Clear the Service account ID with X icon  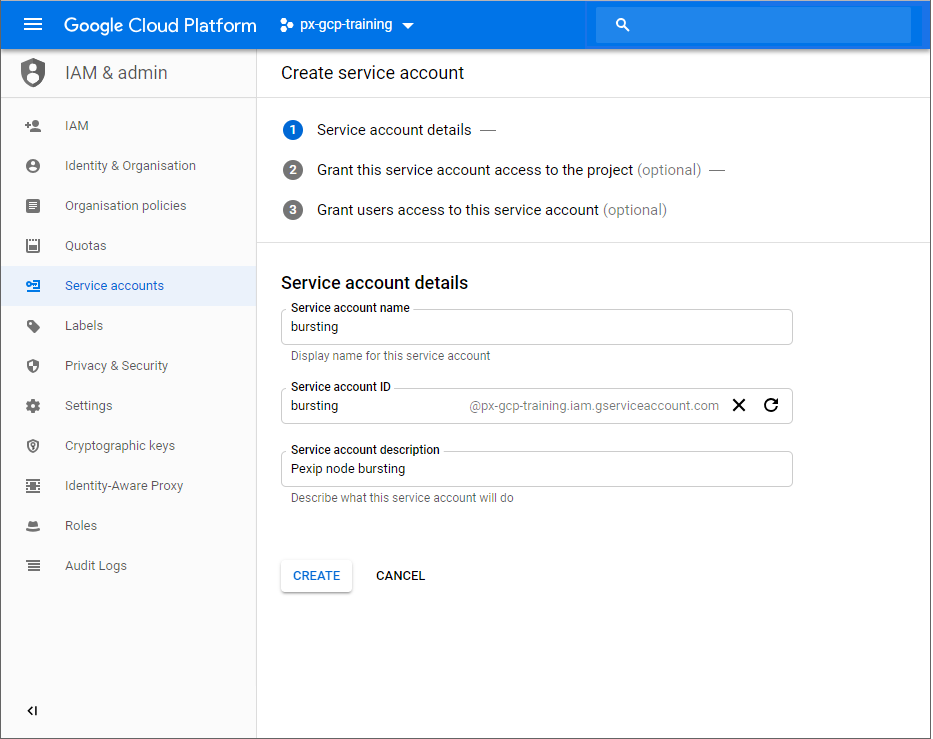point(739,405)
